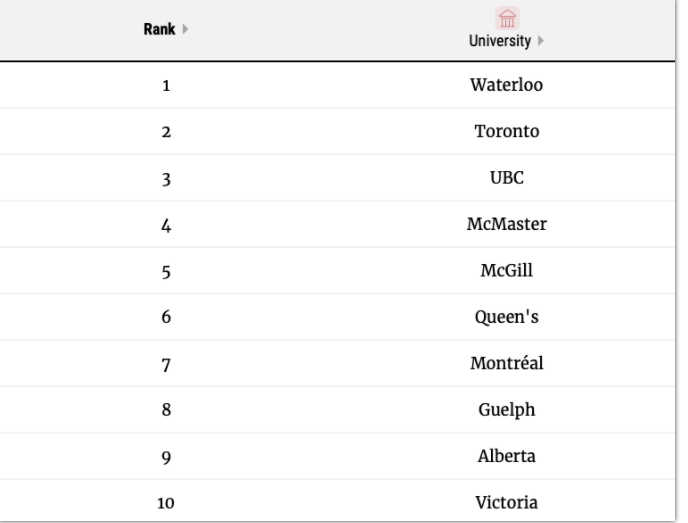688x523 pixels.
Task: Click rank number 10 cell
Action: pos(166,502)
